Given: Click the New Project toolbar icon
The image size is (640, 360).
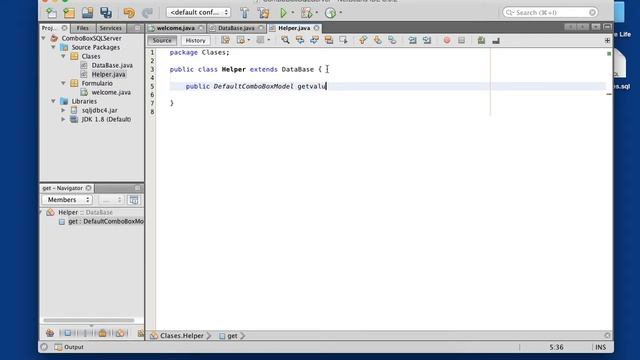Looking at the screenshot, I should 69,13.
